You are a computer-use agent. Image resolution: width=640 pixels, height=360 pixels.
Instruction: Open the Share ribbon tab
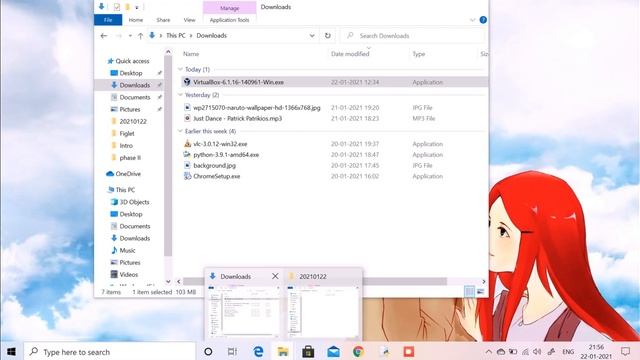pyautogui.click(x=163, y=20)
